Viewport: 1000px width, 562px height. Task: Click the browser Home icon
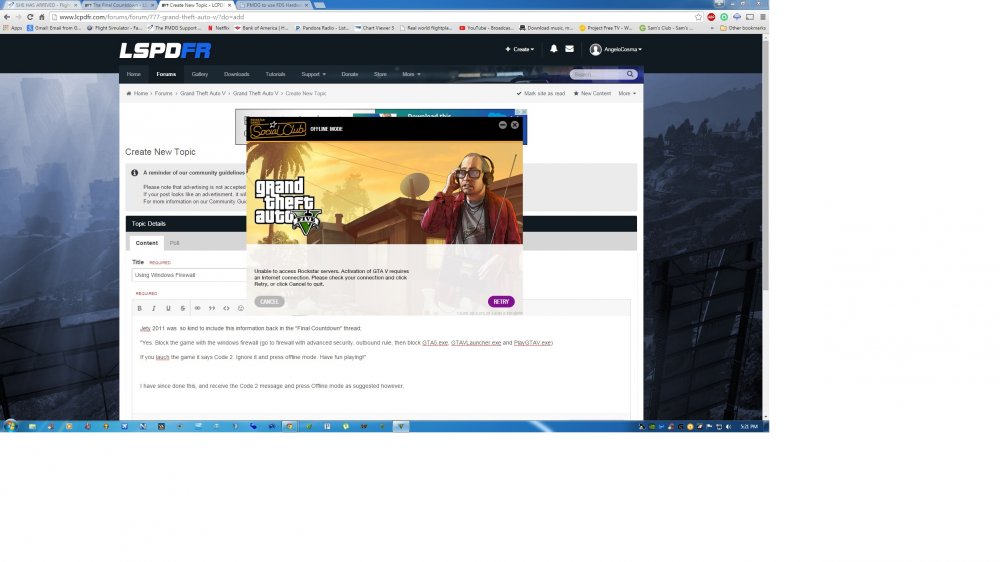point(41,17)
